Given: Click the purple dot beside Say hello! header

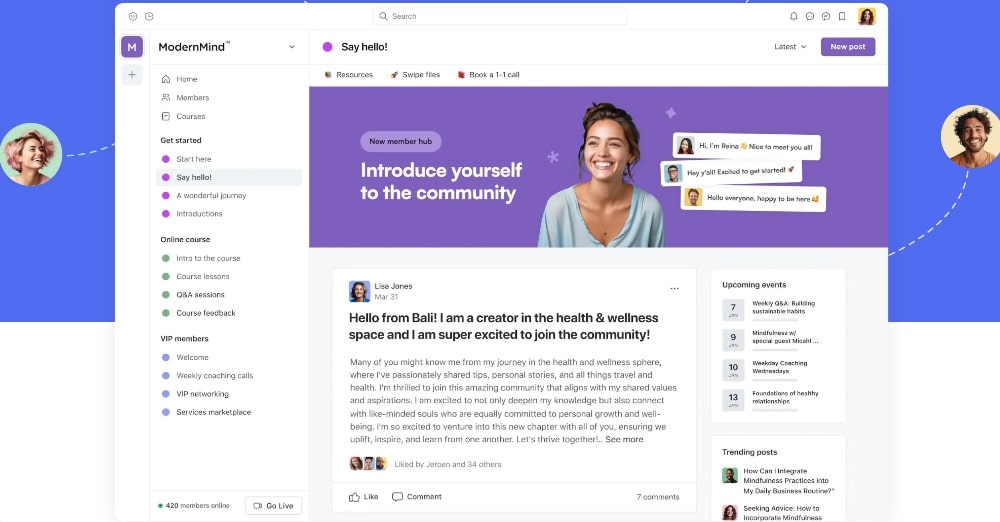Looking at the screenshot, I should [x=328, y=47].
